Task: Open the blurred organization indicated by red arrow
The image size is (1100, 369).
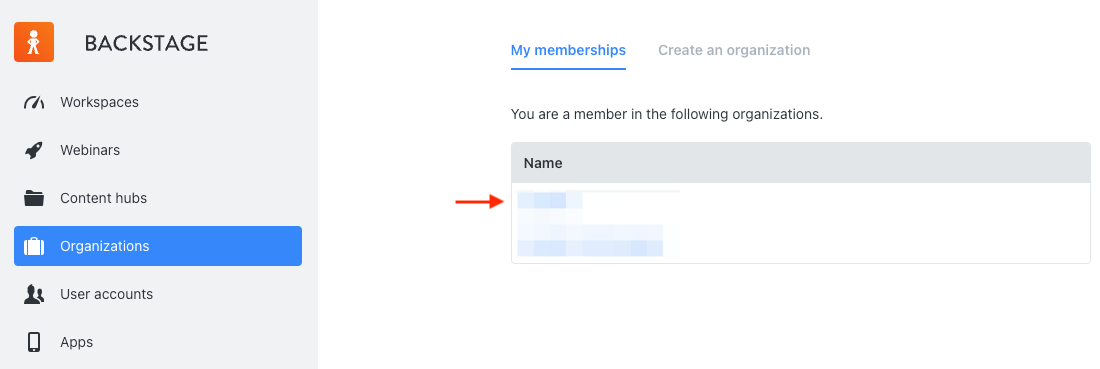Action: [x=550, y=201]
